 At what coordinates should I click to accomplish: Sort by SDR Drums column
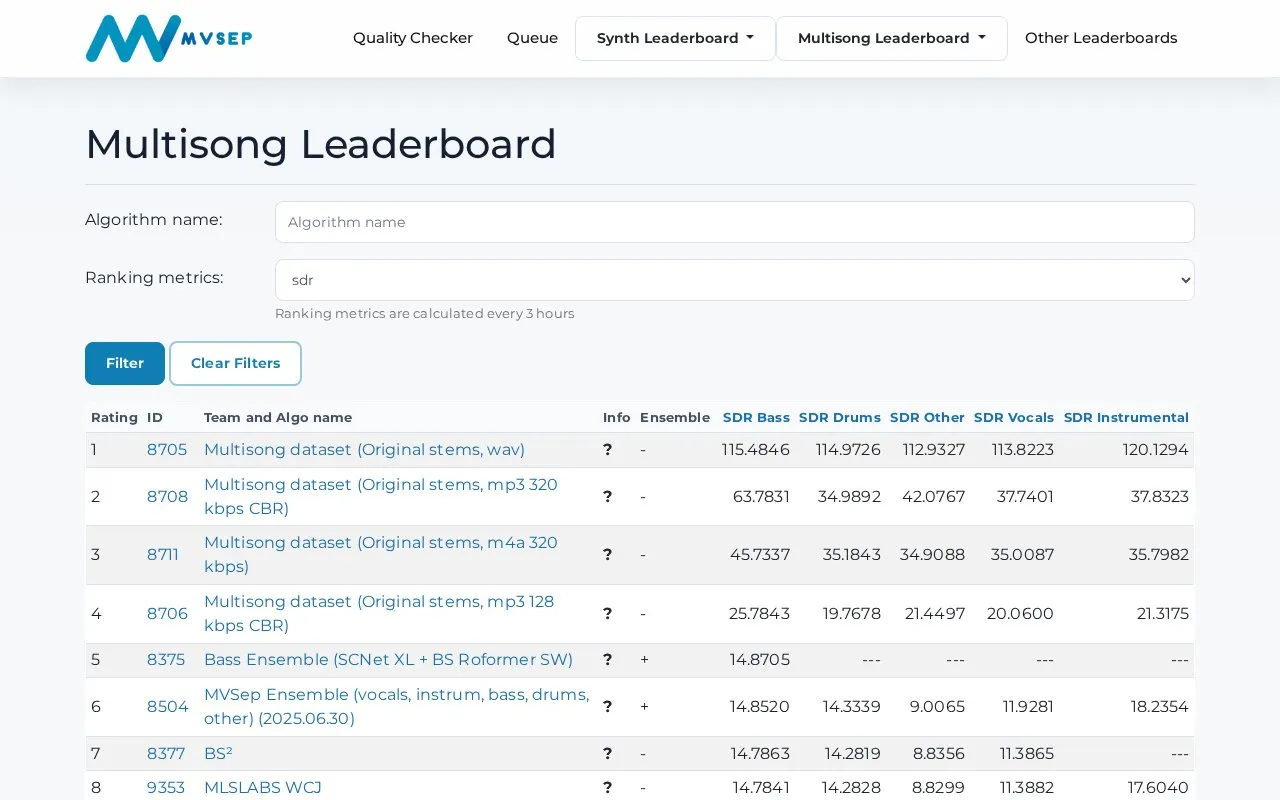[840, 417]
